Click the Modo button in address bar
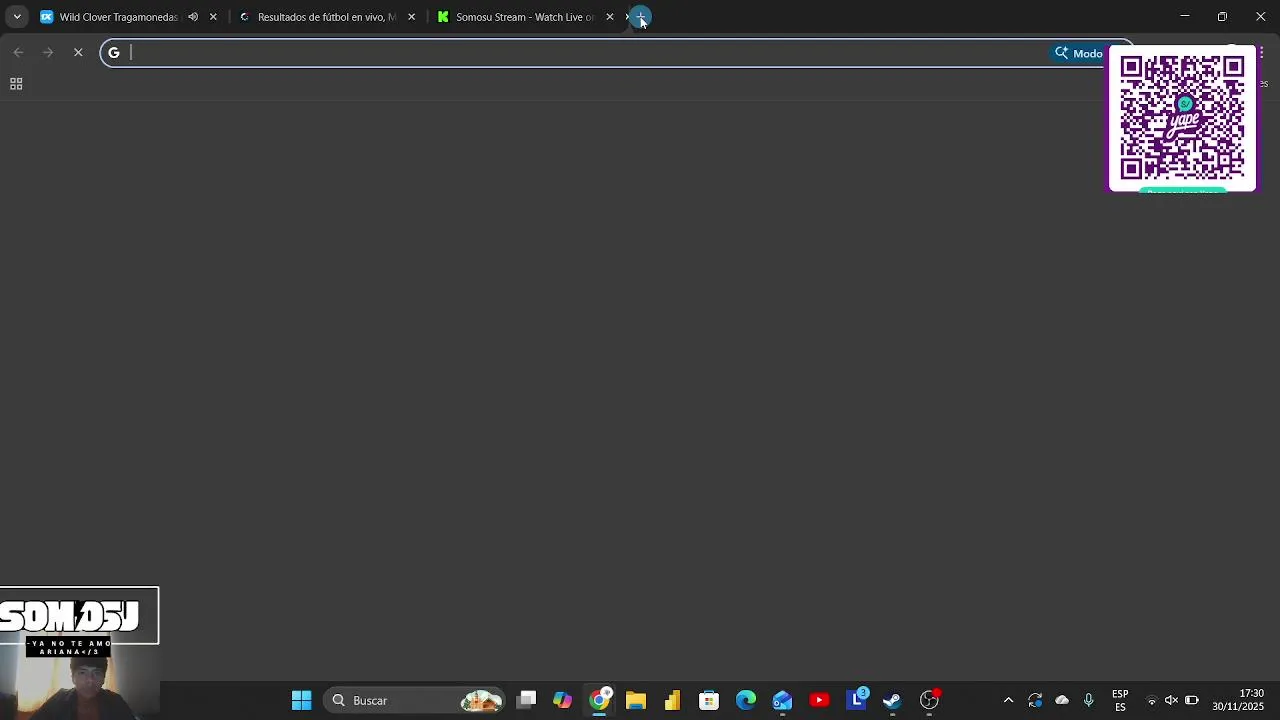Image resolution: width=1280 pixels, height=720 pixels. (1078, 53)
